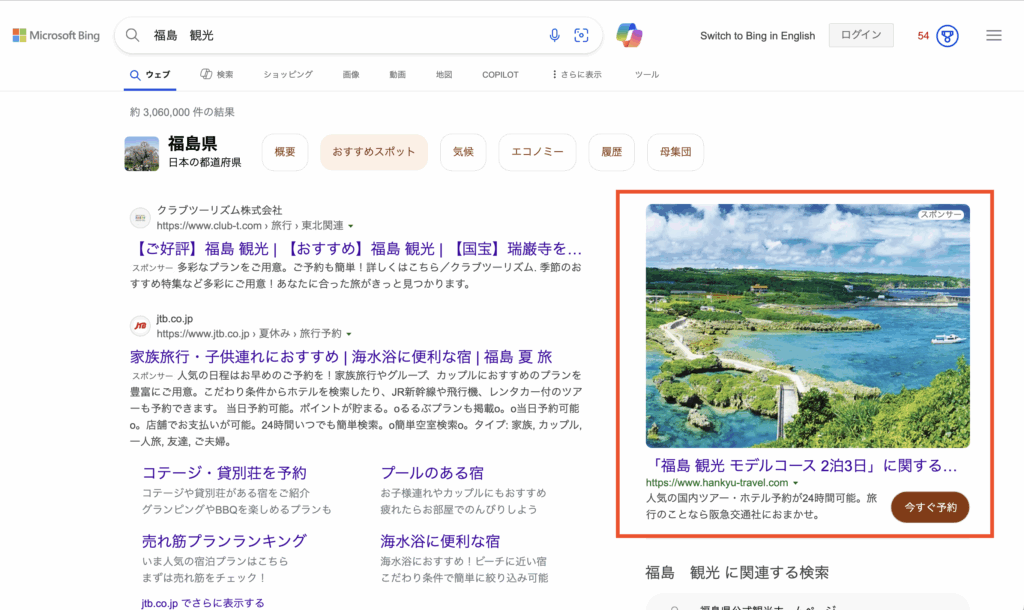Image resolution: width=1024 pixels, height=610 pixels.
Task: Select the ウェブ tab
Action: point(150,74)
